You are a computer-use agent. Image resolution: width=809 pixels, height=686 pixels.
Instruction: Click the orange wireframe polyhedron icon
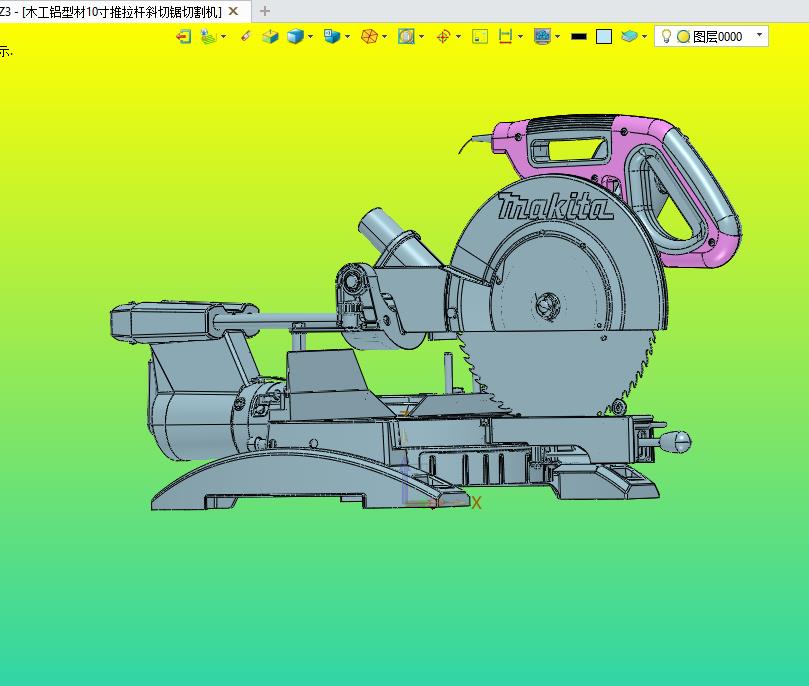pyautogui.click(x=369, y=37)
